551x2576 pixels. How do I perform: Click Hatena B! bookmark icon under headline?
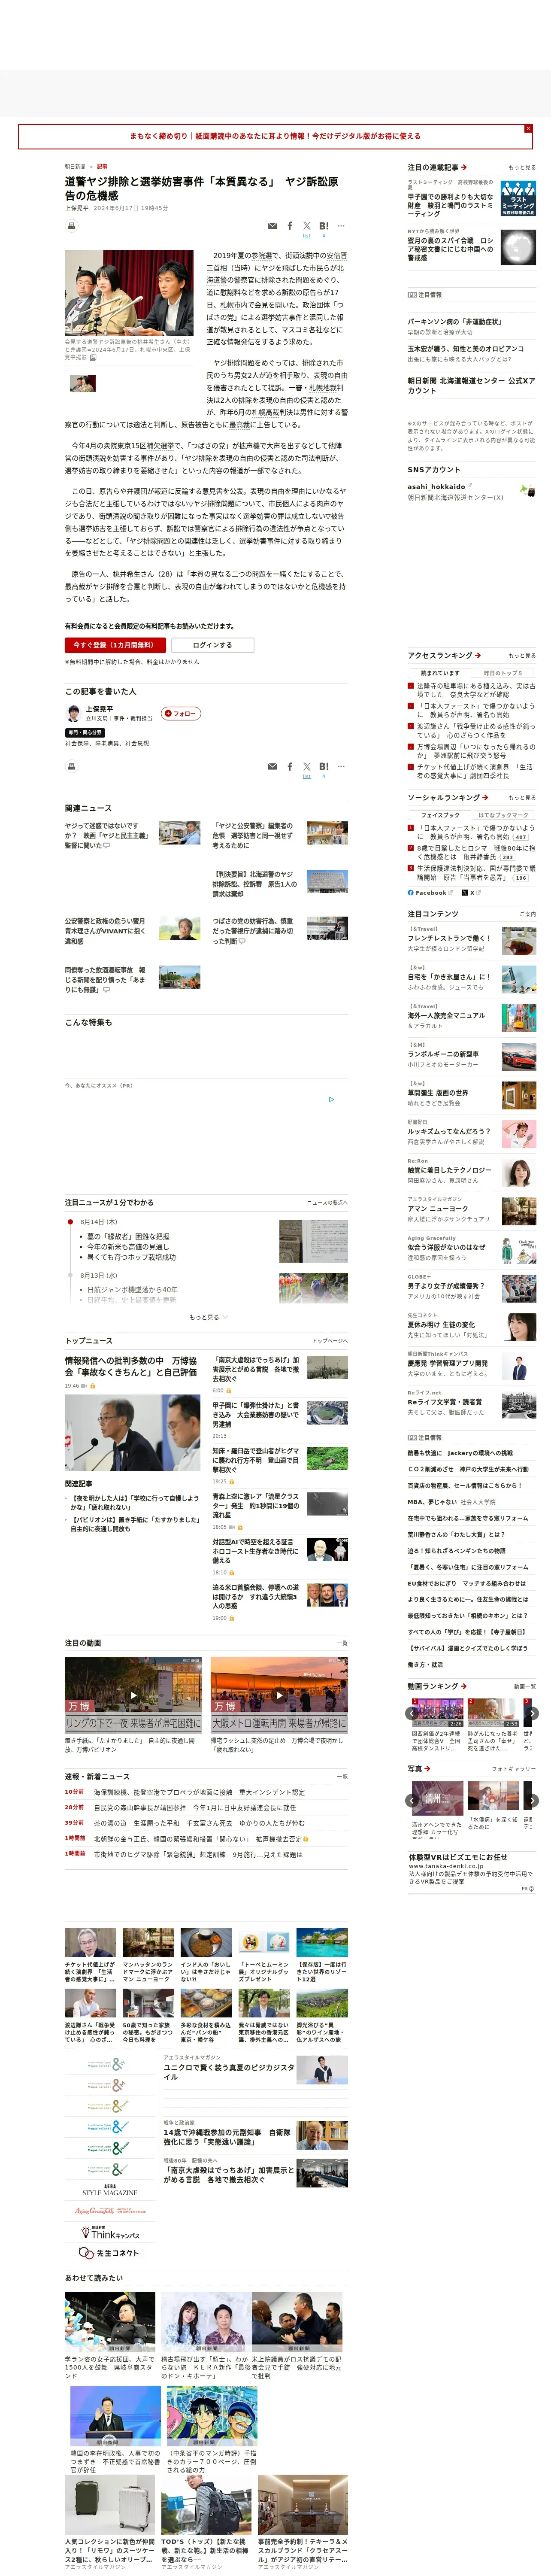click(323, 226)
